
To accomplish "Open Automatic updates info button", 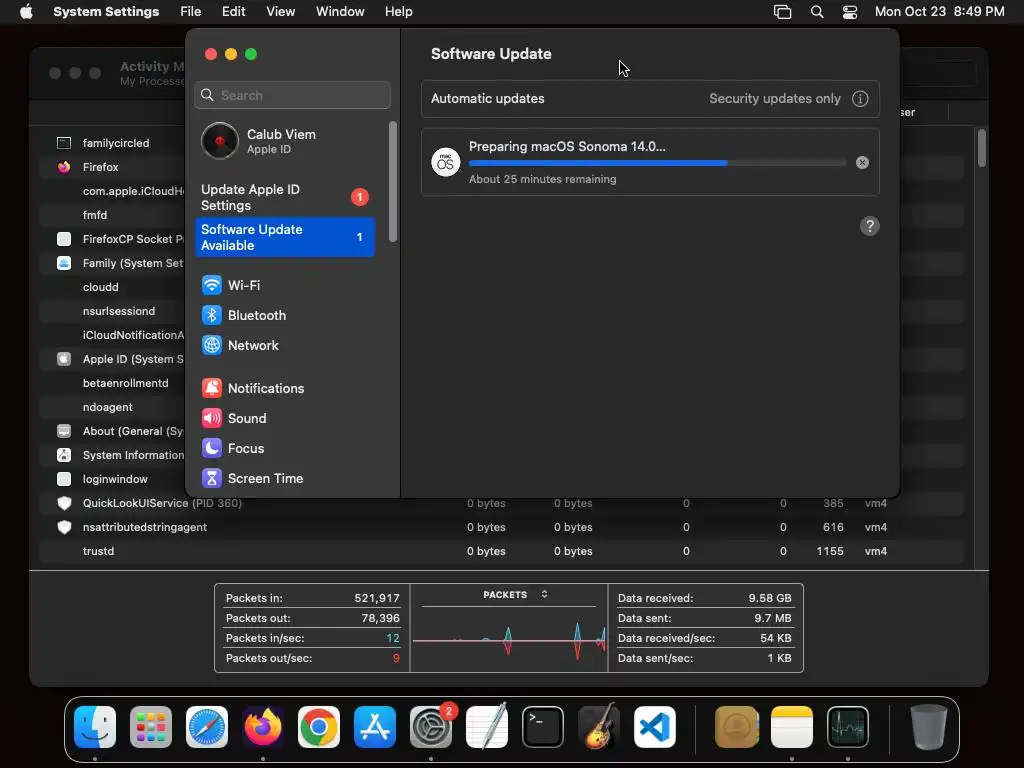I will (x=860, y=99).
